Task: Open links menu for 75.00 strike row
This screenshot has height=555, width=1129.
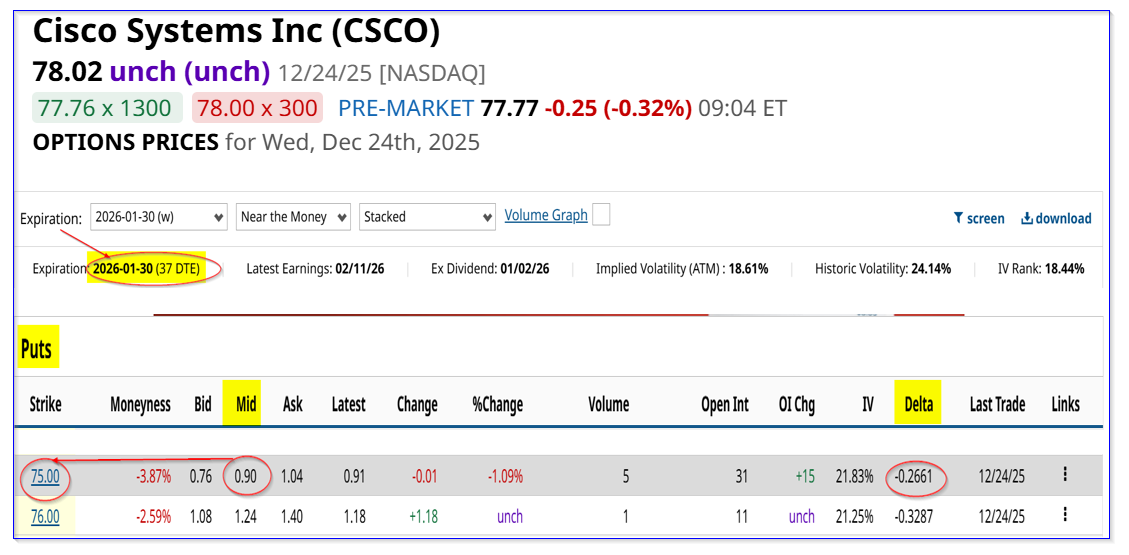Action: click(1065, 476)
